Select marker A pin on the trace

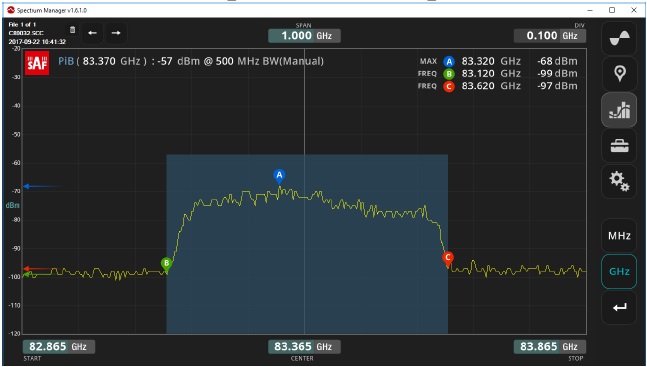279,176
